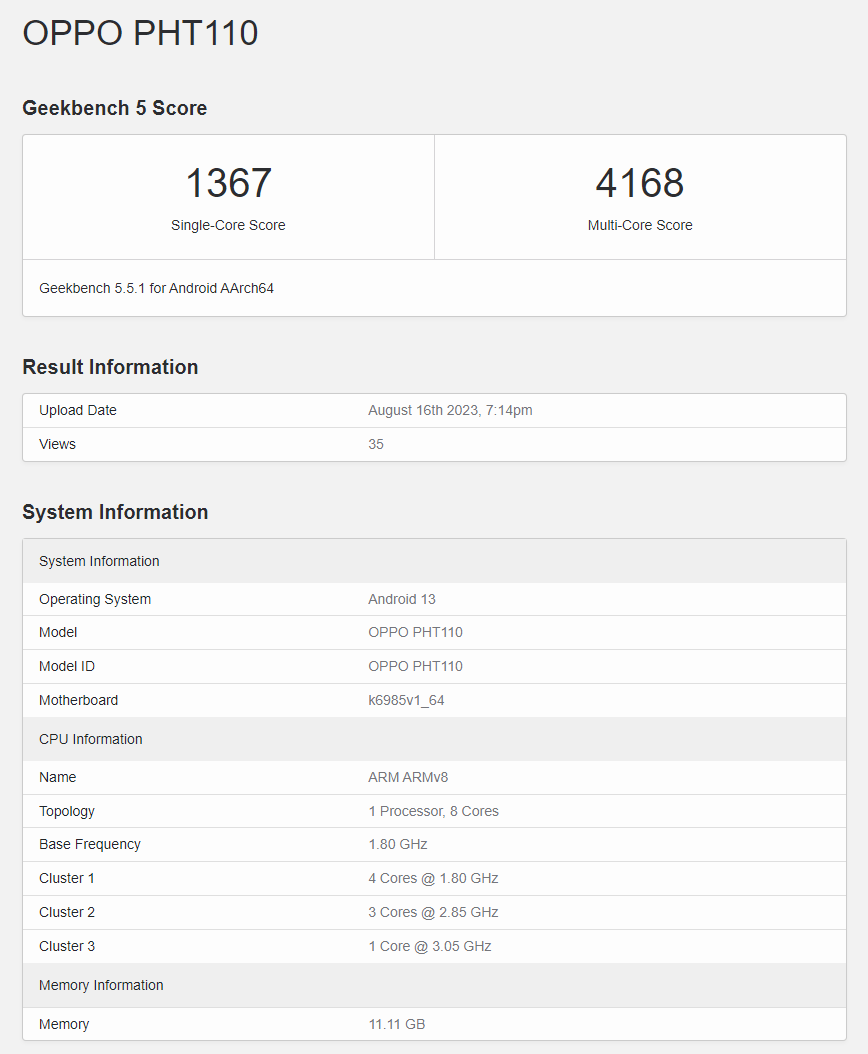Viewport: 868px width, 1054px height.
Task: Click the Cluster 3 value 1 Core @ 3.05 GHz
Action: 430,946
